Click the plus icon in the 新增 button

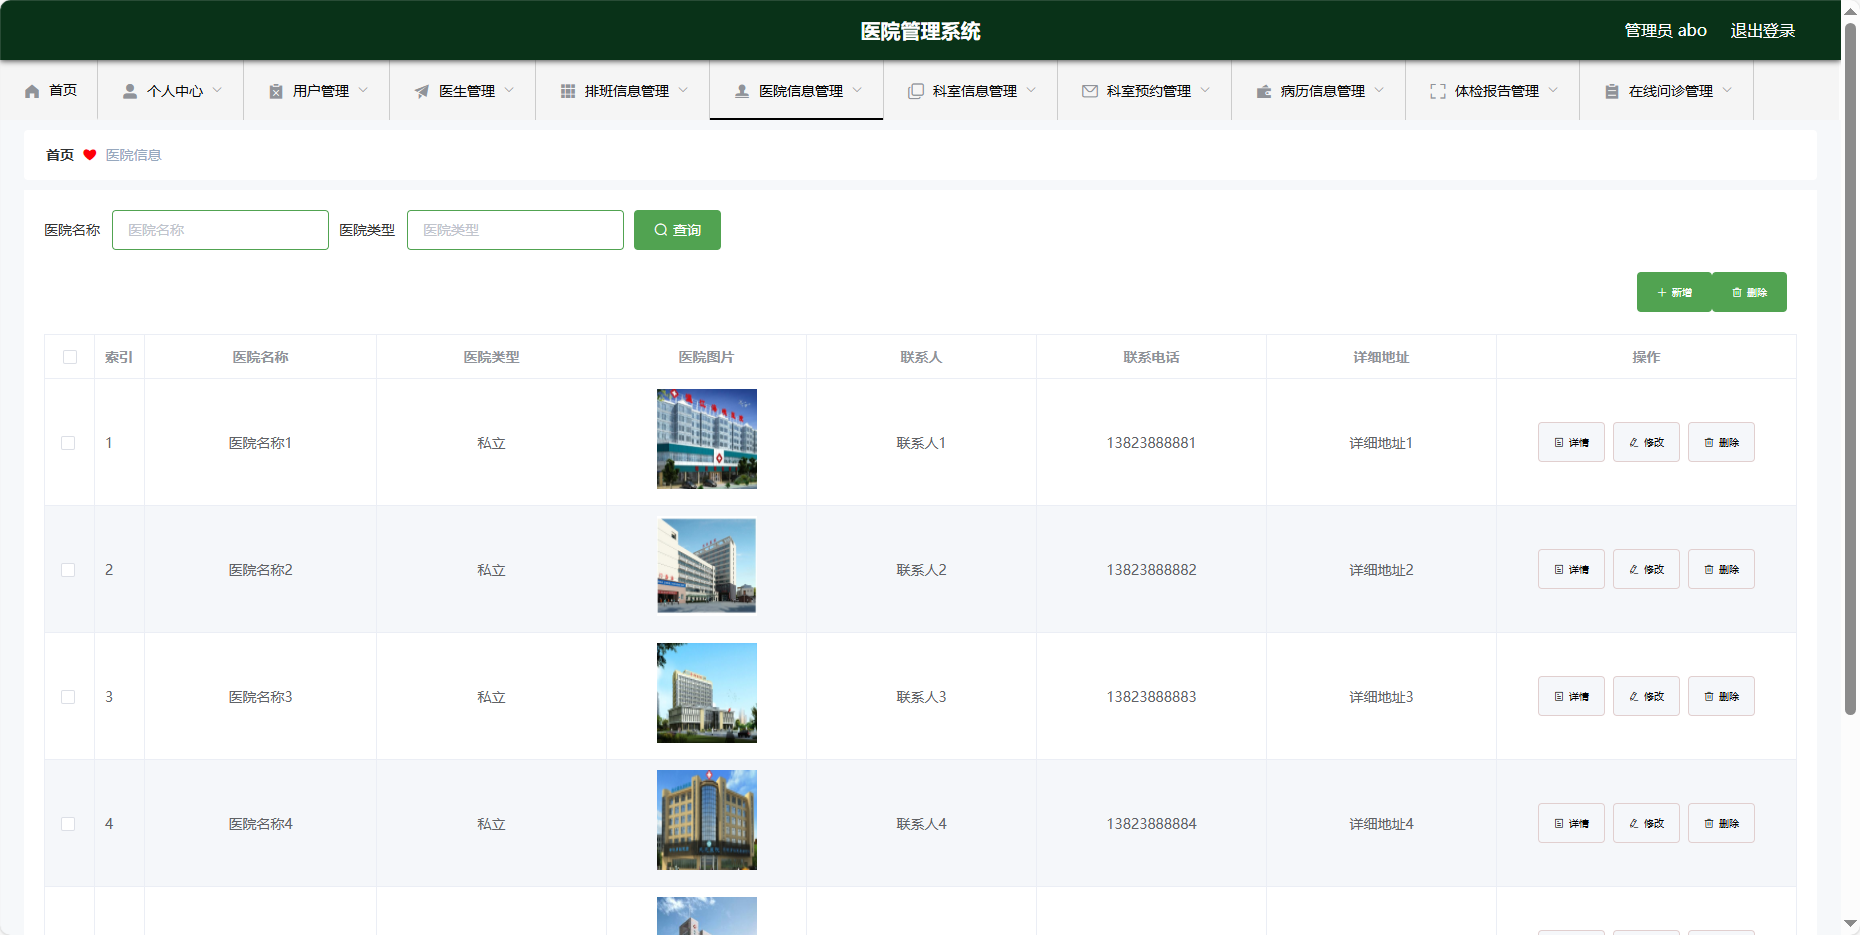1662,293
